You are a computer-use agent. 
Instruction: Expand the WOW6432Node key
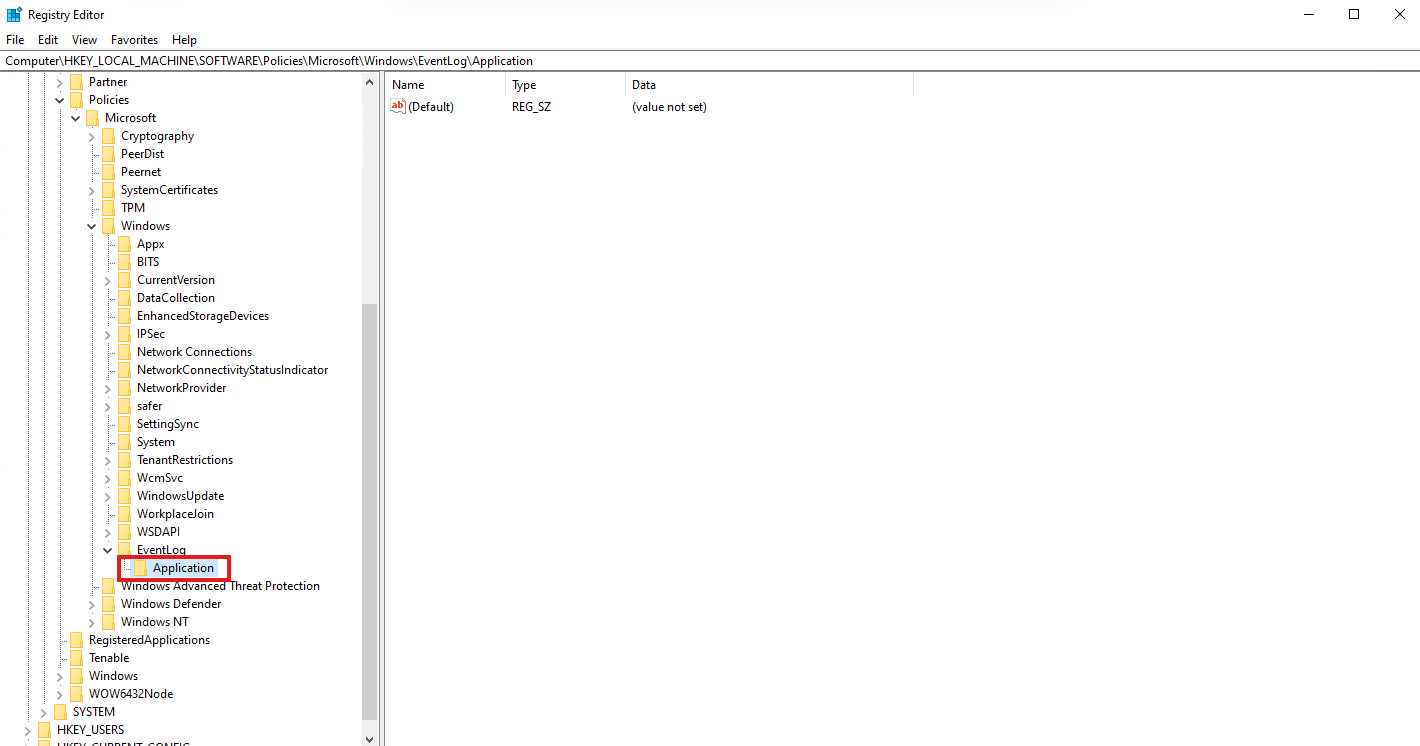click(x=60, y=694)
